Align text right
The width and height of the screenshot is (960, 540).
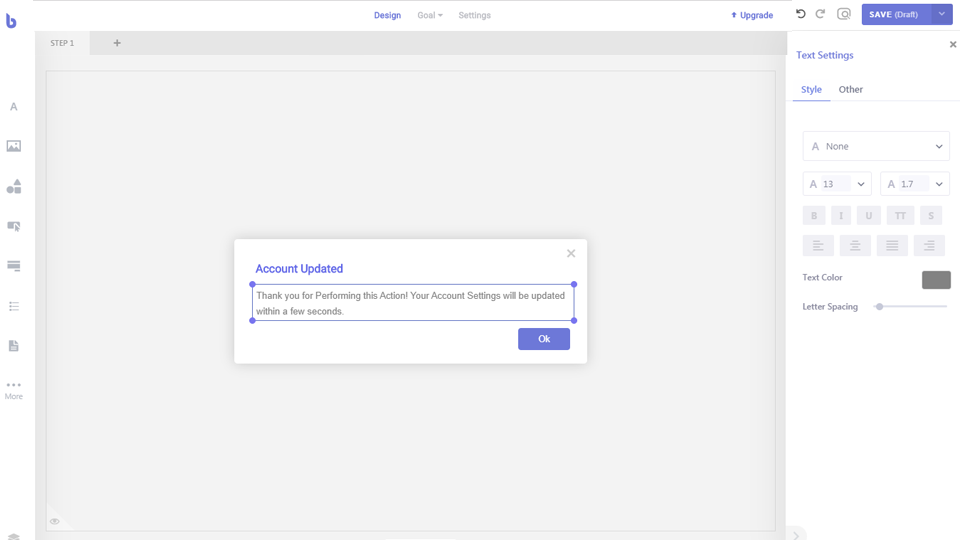click(929, 246)
